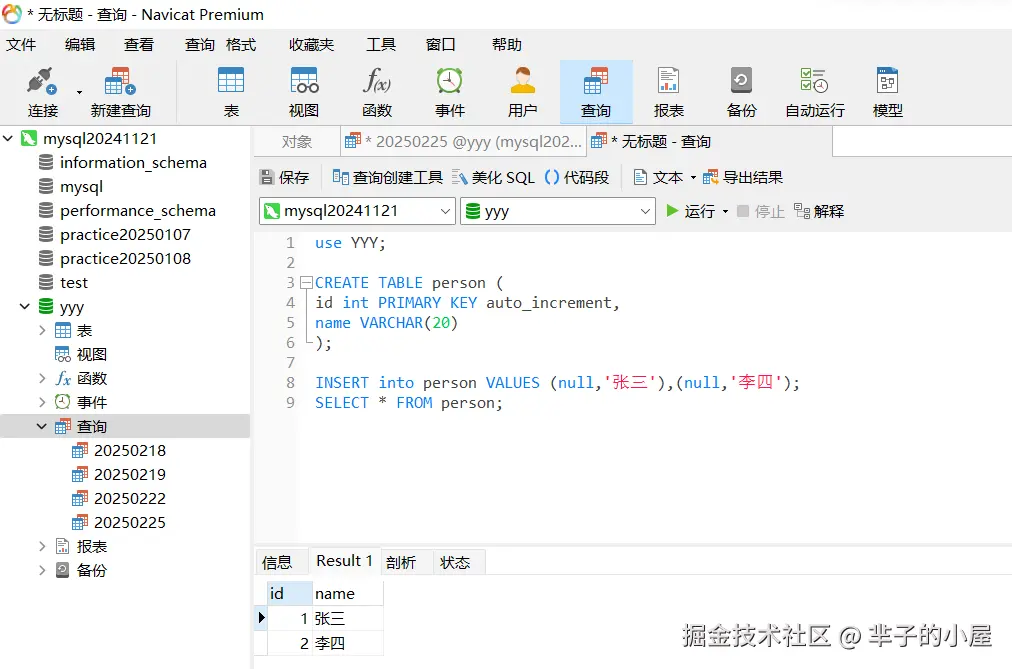Open the 运行 dropdown arrow
The width and height of the screenshot is (1012, 669).
coord(725,212)
